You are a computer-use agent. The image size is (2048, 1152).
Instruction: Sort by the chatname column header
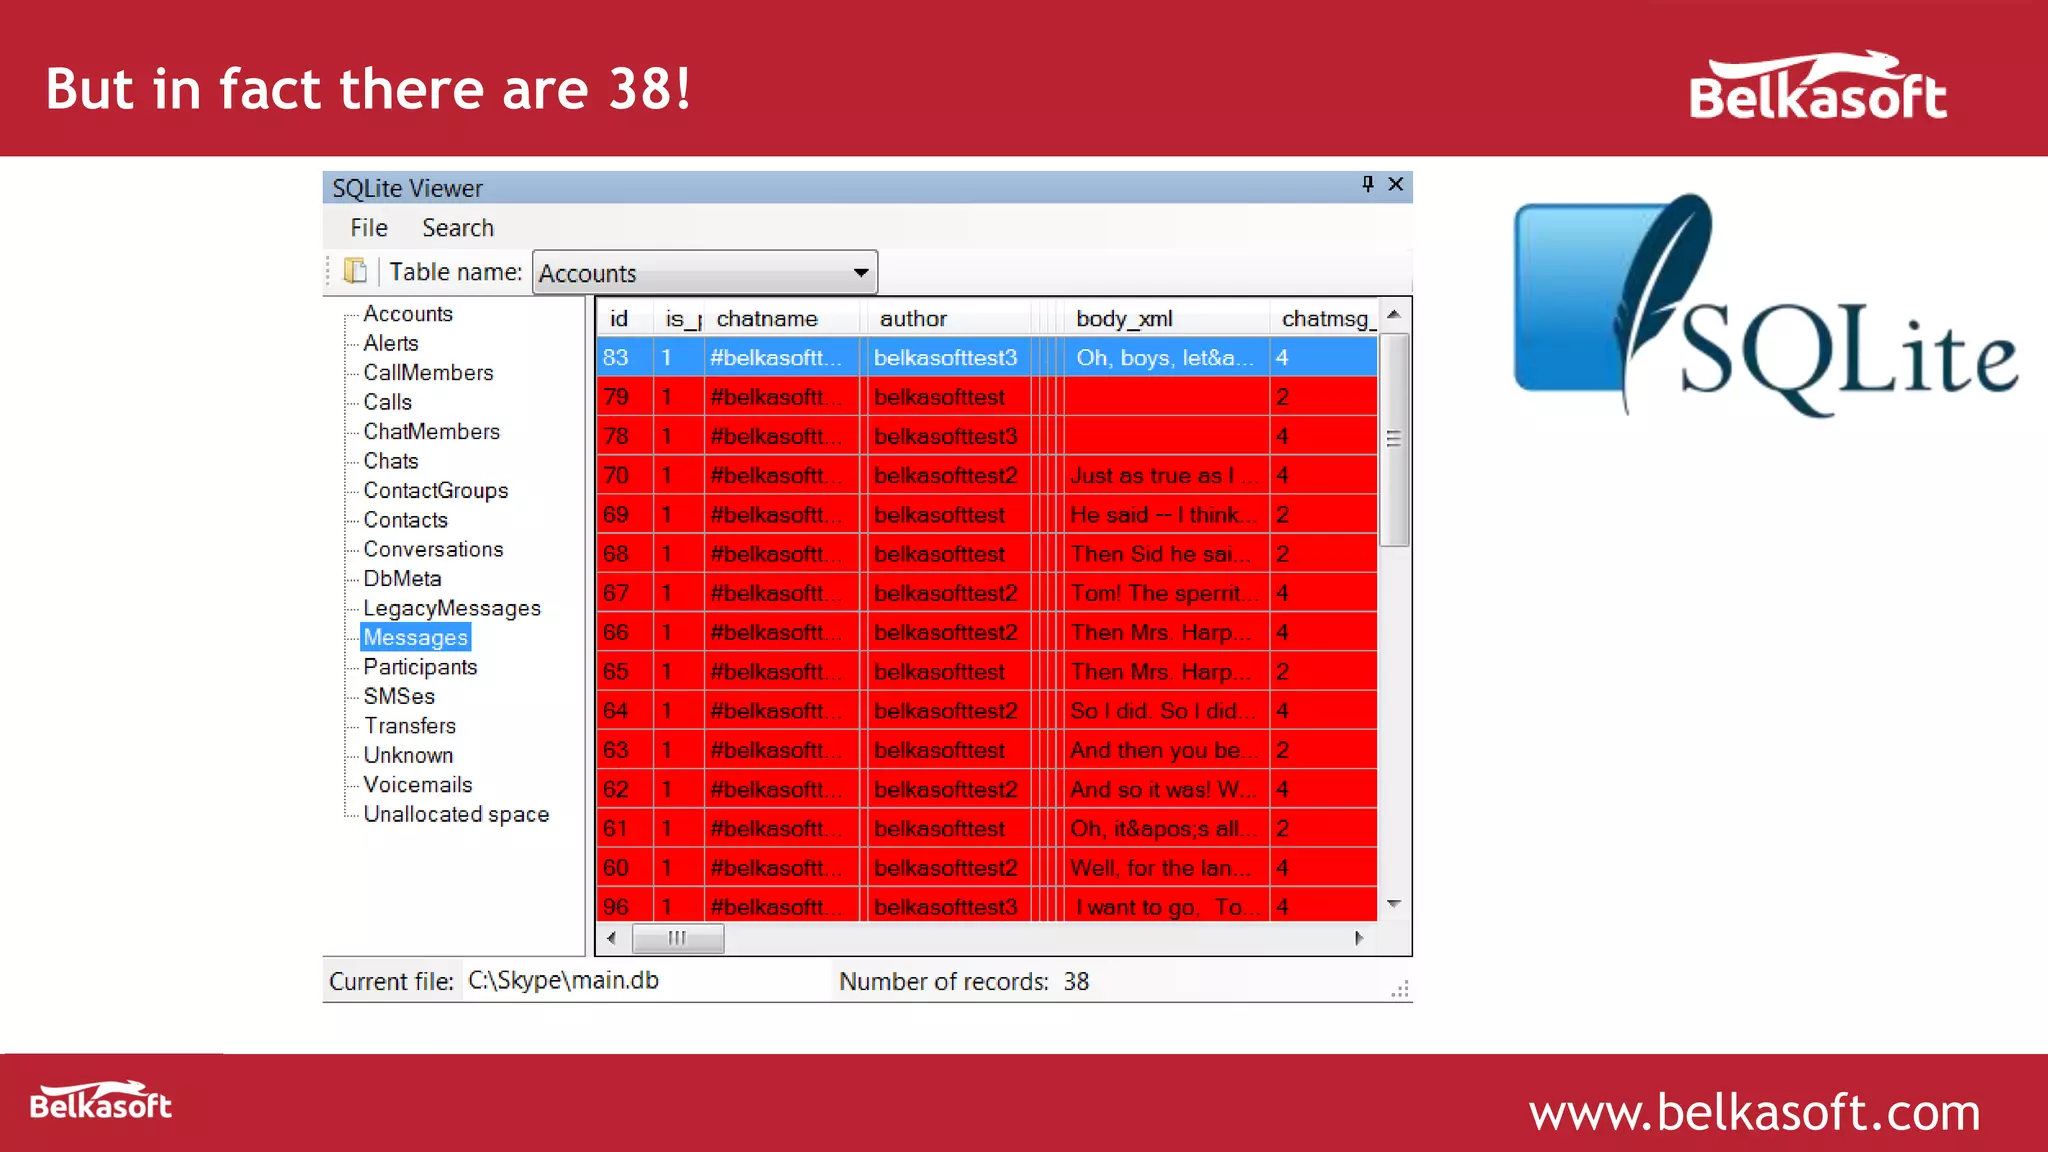coord(780,318)
